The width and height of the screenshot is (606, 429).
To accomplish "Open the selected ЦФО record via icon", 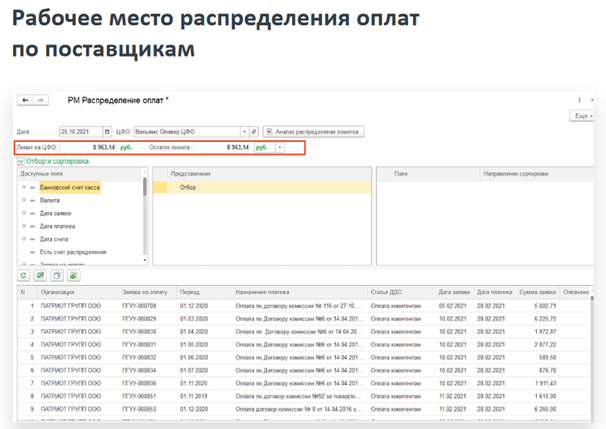I will click(254, 131).
